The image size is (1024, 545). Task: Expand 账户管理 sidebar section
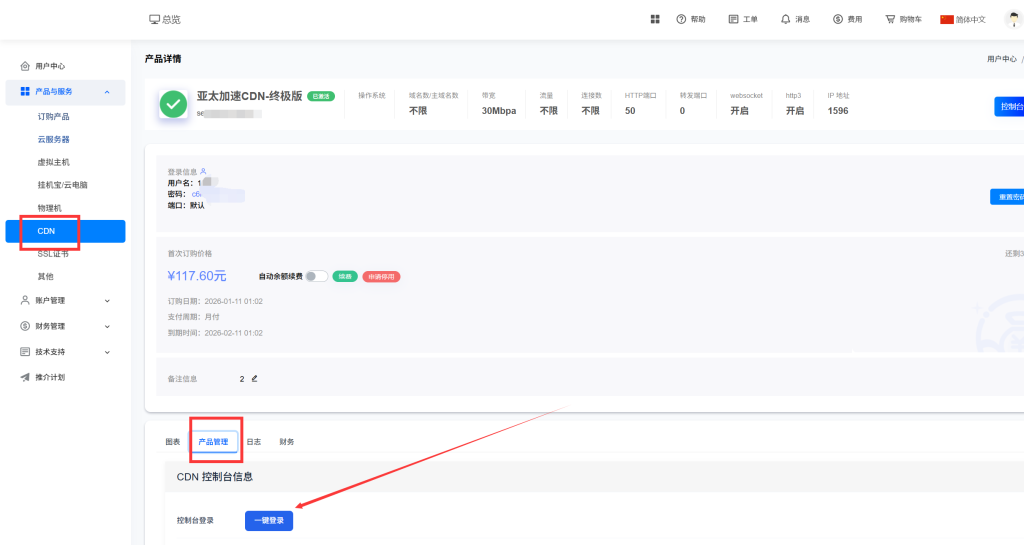[x=65, y=300]
